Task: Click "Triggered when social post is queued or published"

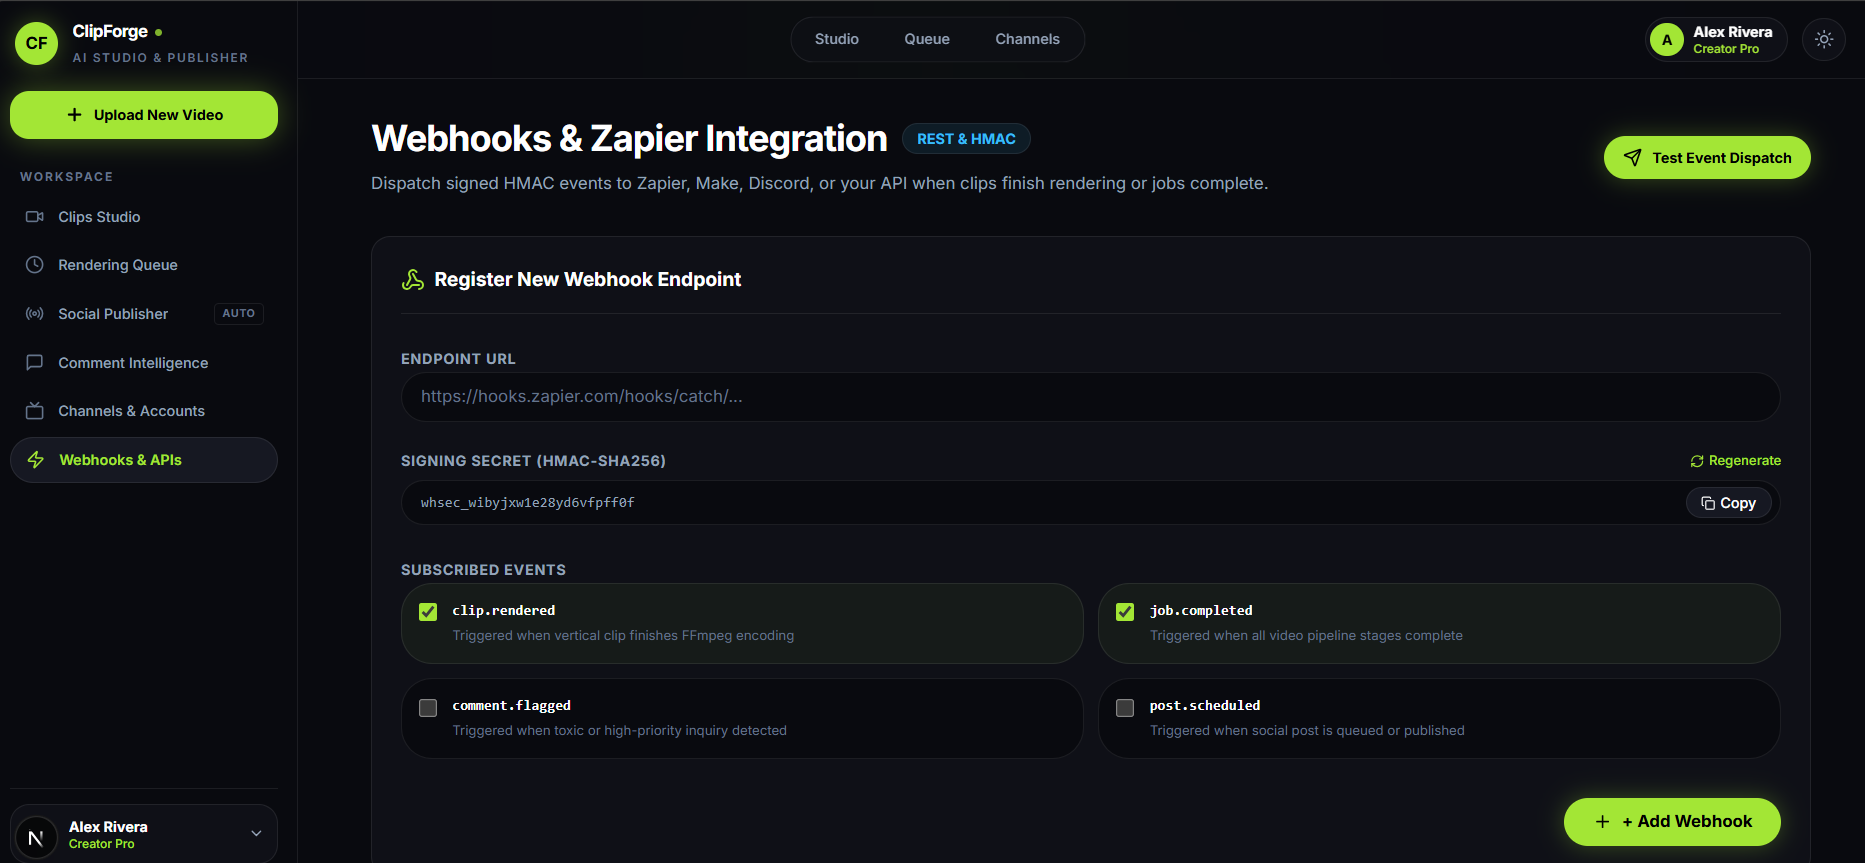Action: [1307, 731]
